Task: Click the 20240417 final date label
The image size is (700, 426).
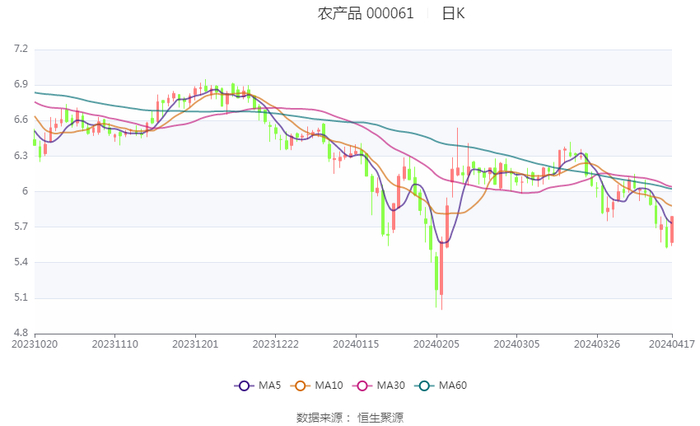Action: coord(670,343)
